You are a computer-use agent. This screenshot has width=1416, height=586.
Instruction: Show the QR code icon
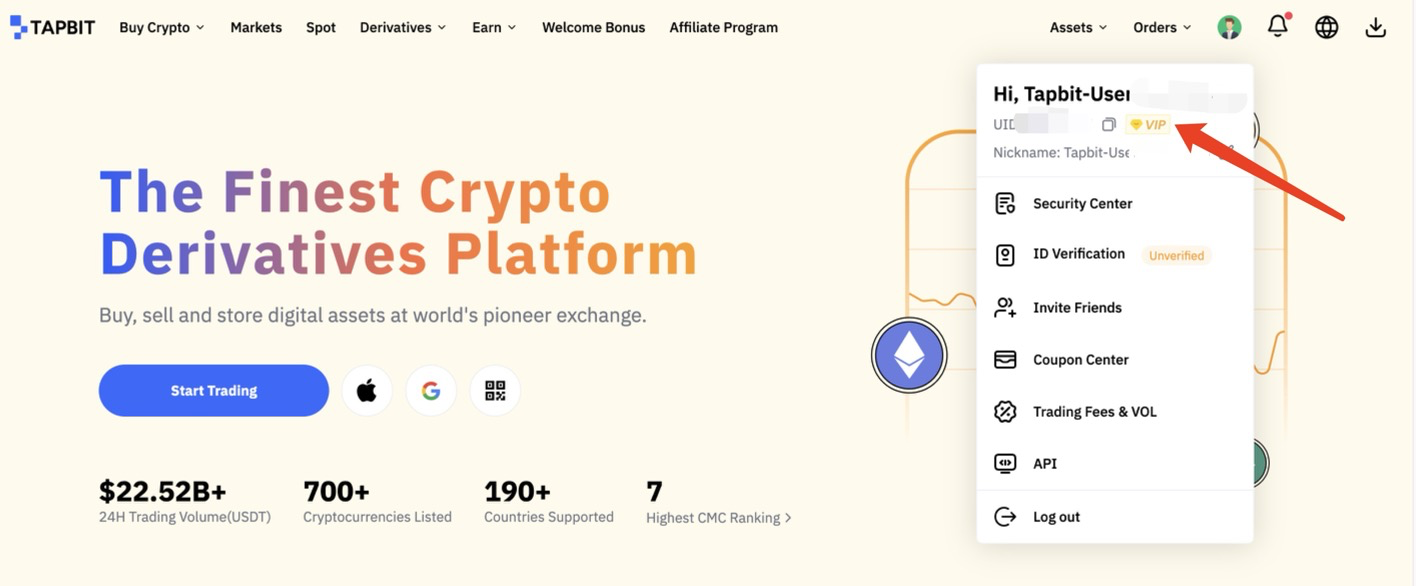(495, 391)
